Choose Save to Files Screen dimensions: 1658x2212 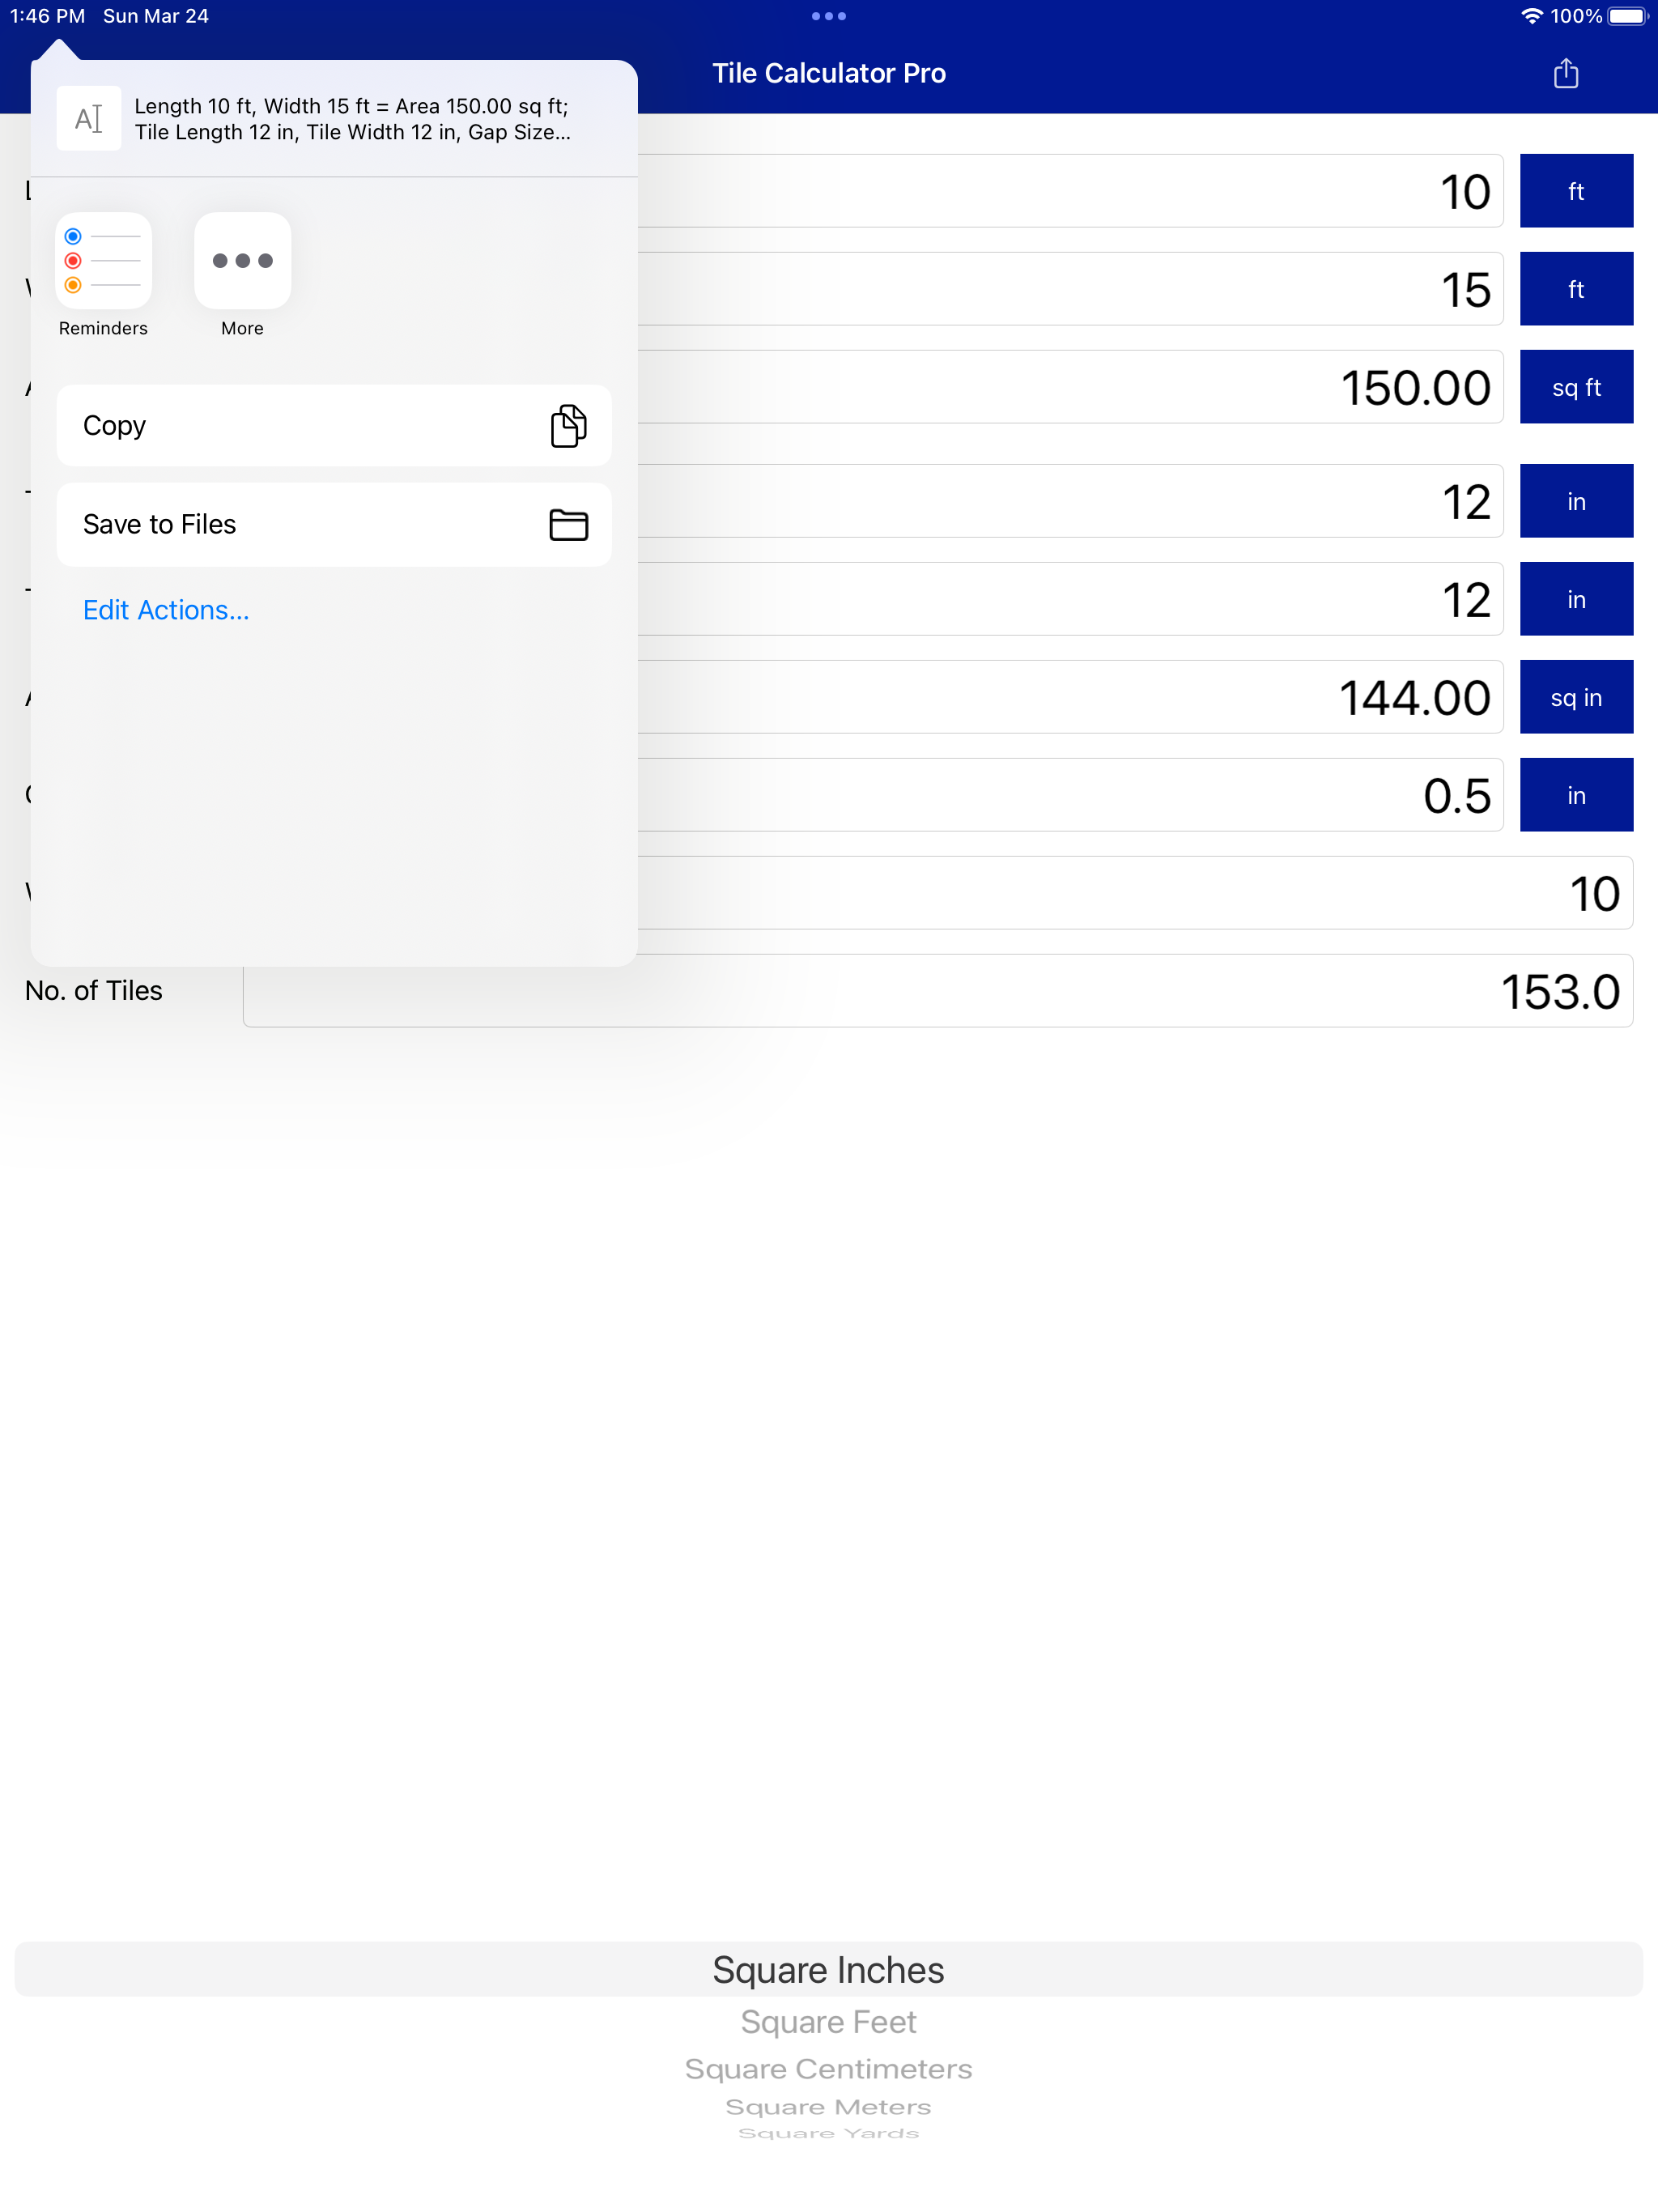334,524
